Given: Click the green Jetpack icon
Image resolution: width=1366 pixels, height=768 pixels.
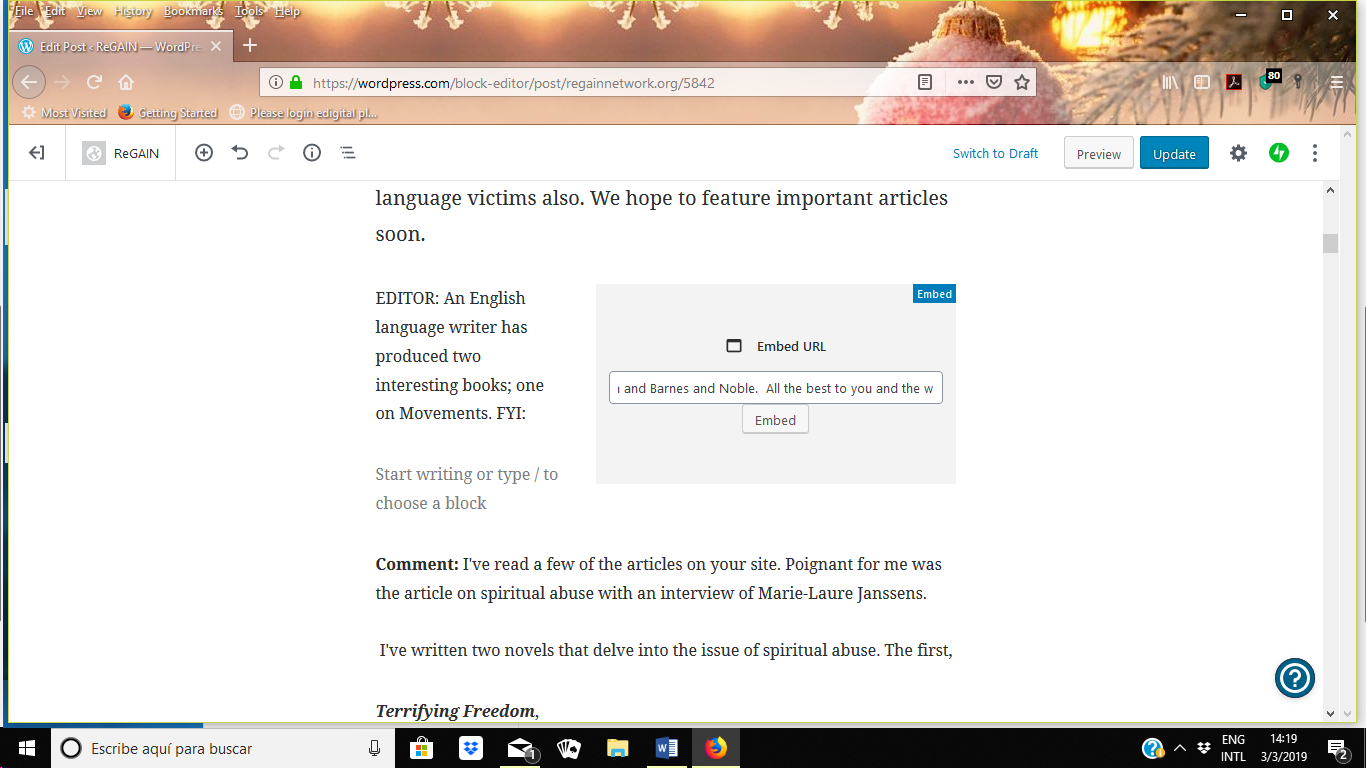Looking at the screenshot, I should [x=1278, y=153].
